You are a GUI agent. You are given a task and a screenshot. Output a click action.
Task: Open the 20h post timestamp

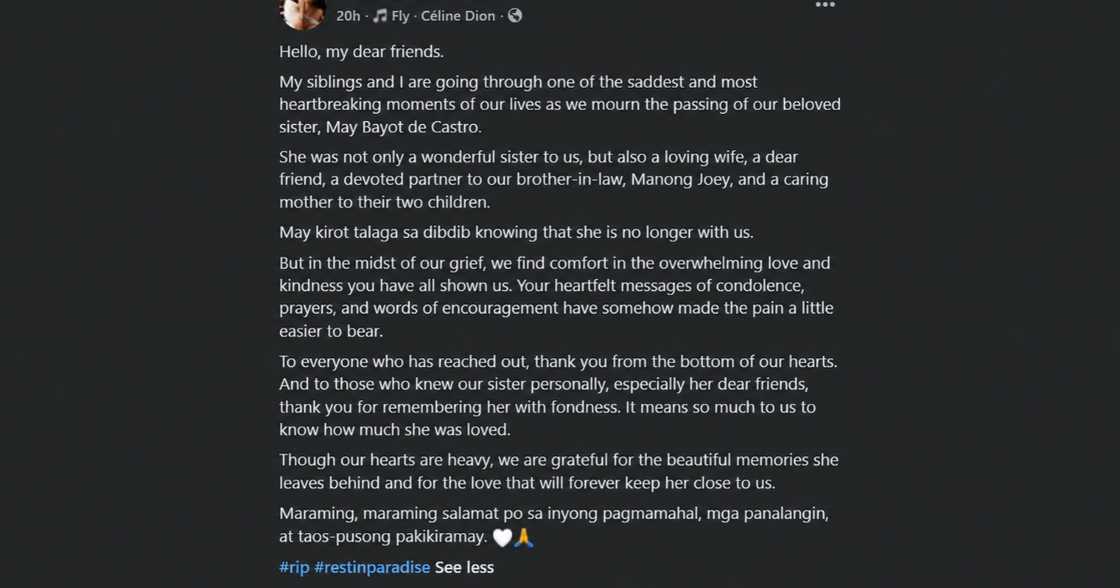pos(348,16)
